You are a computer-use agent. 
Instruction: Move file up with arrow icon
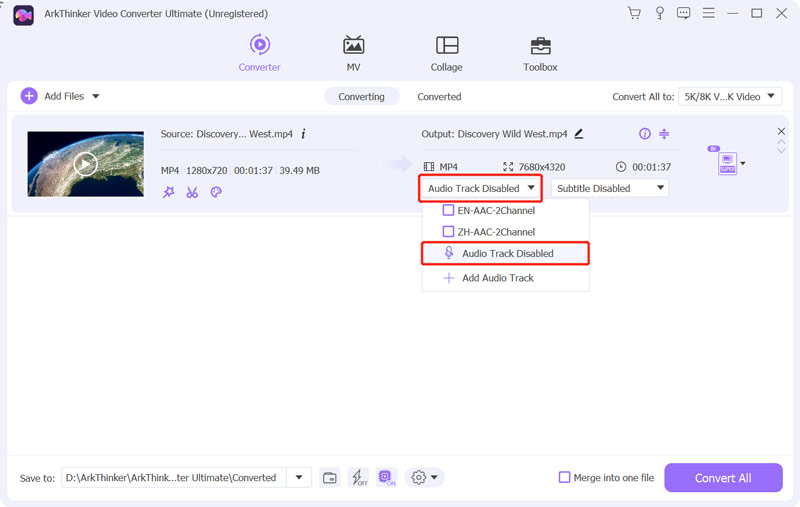coord(781,142)
